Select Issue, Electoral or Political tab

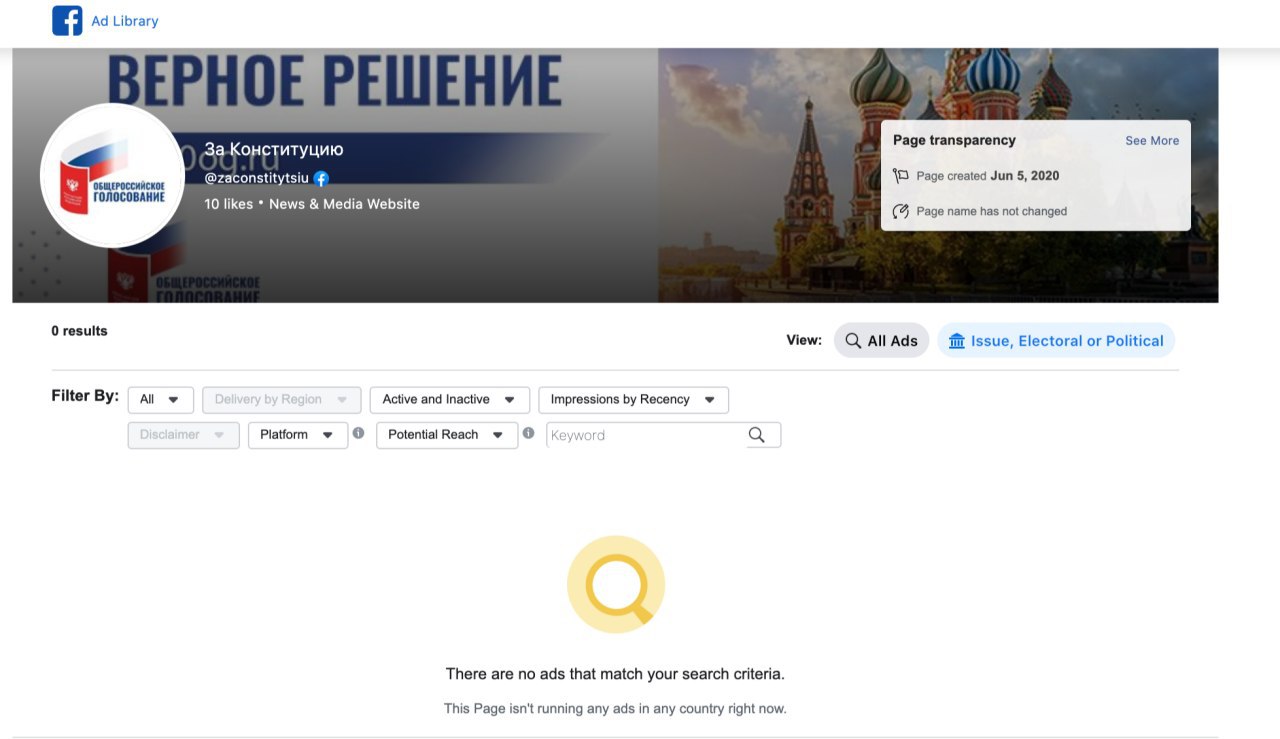pos(1056,341)
